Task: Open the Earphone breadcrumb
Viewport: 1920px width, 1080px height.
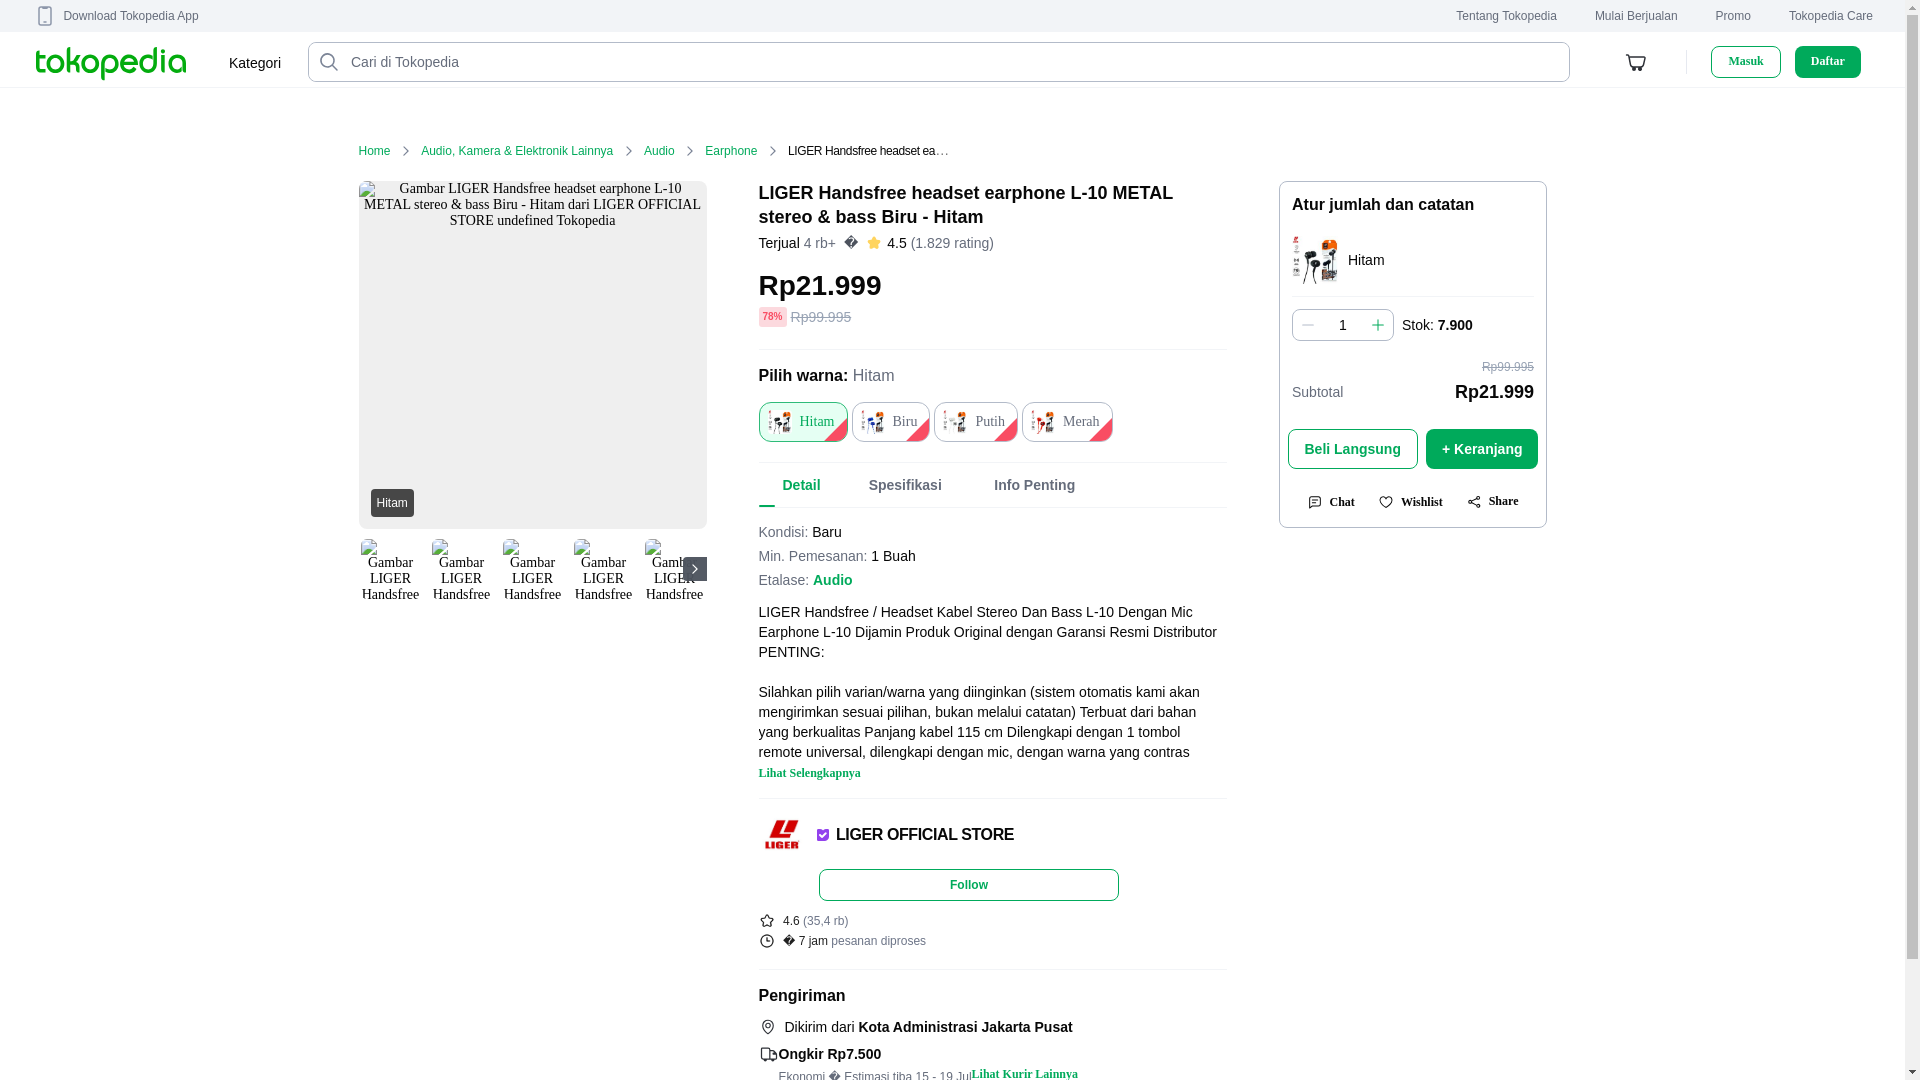Action: (731, 151)
